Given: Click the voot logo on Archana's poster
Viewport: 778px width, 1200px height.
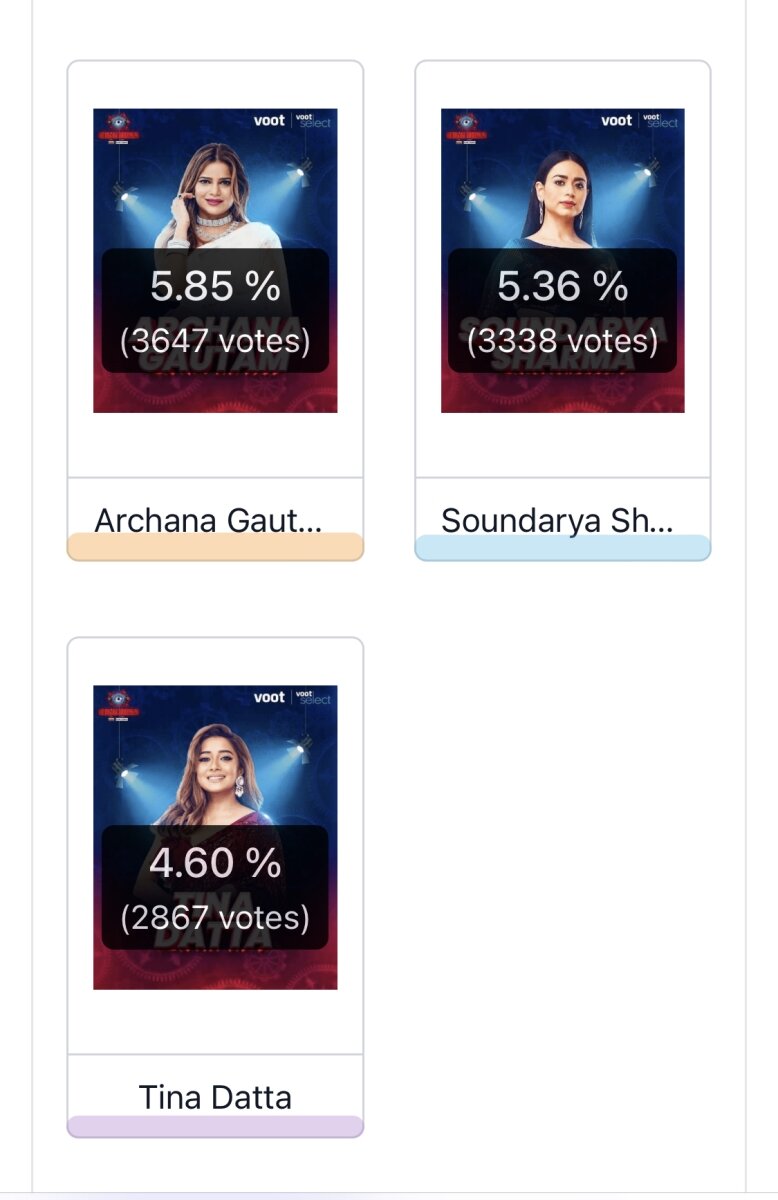Looking at the screenshot, I should (269, 121).
